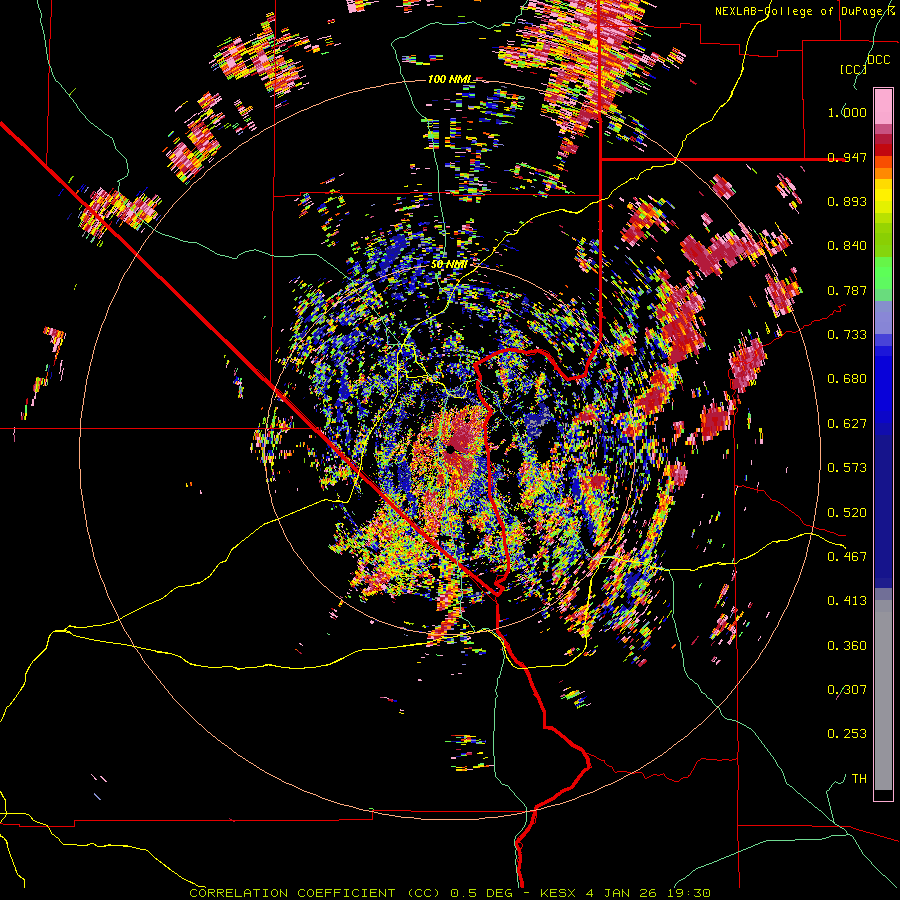Screen dimensions: 900x900
Task: Pick the light pink top color bar segment
Action: (883, 106)
